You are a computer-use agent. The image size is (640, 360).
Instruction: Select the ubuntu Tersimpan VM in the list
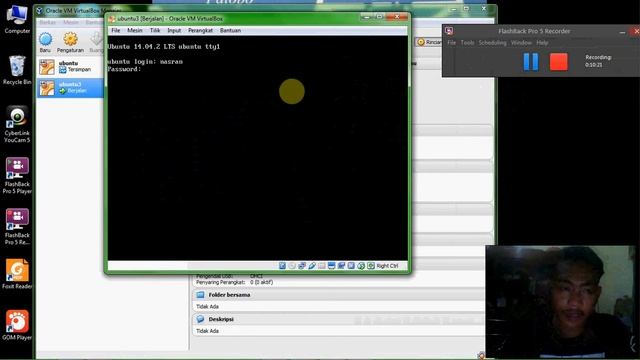pyautogui.click(x=70, y=67)
